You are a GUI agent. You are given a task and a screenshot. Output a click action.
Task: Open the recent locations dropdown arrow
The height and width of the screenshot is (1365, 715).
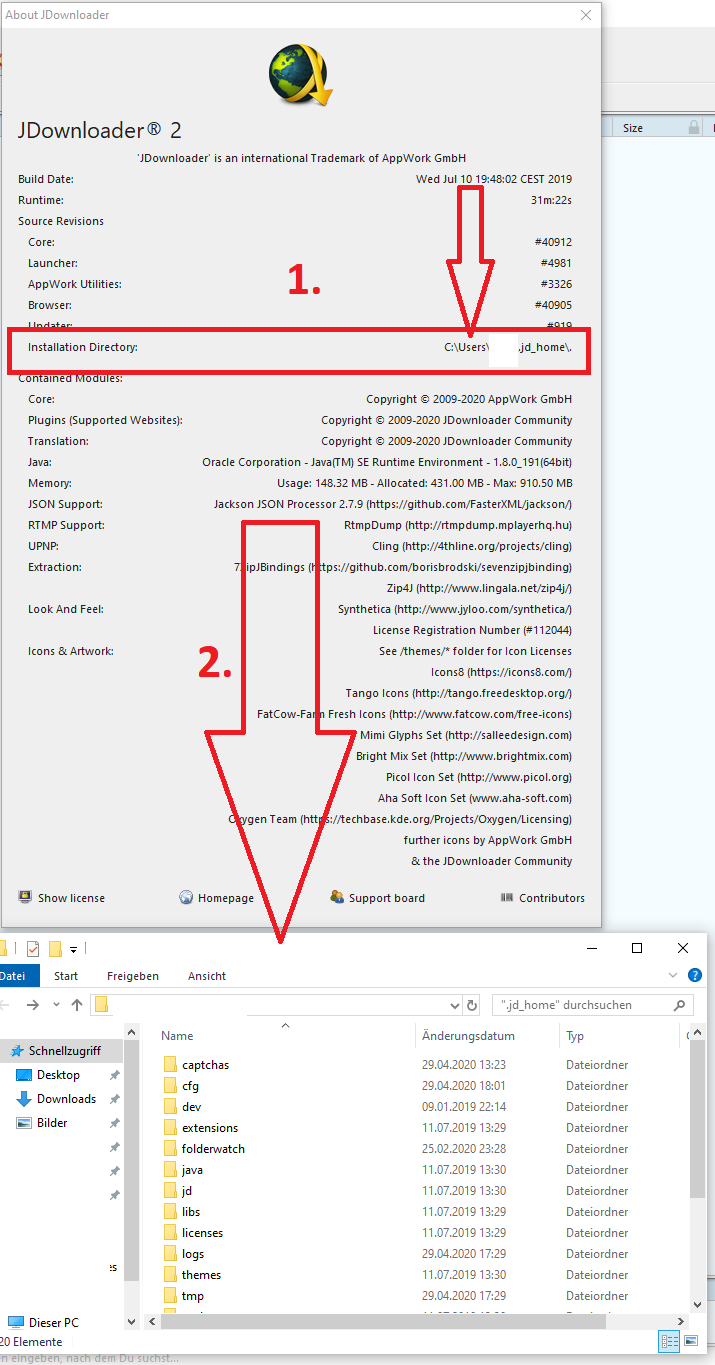[x=56, y=1005]
